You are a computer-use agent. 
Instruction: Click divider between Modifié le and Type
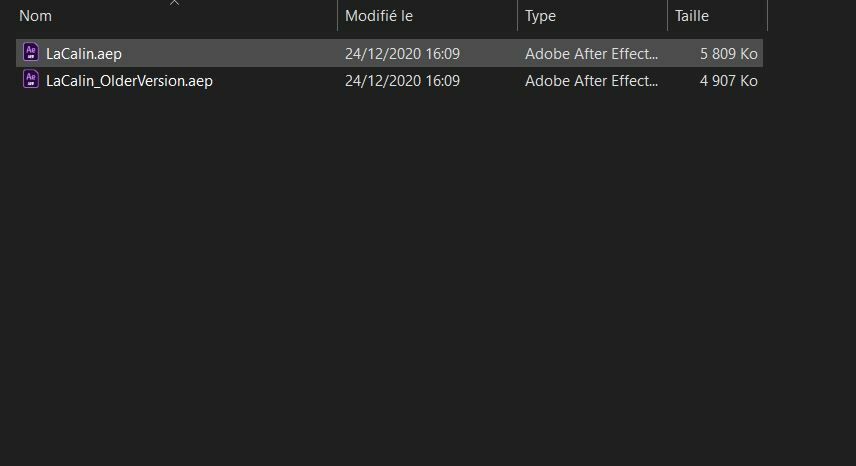pyautogui.click(x=517, y=16)
